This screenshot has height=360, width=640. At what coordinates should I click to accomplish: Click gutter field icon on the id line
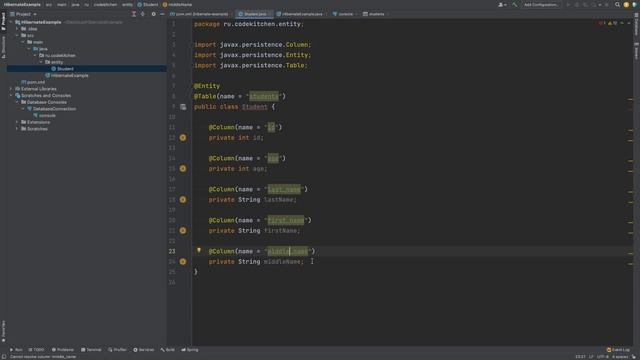pyautogui.click(x=183, y=138)
